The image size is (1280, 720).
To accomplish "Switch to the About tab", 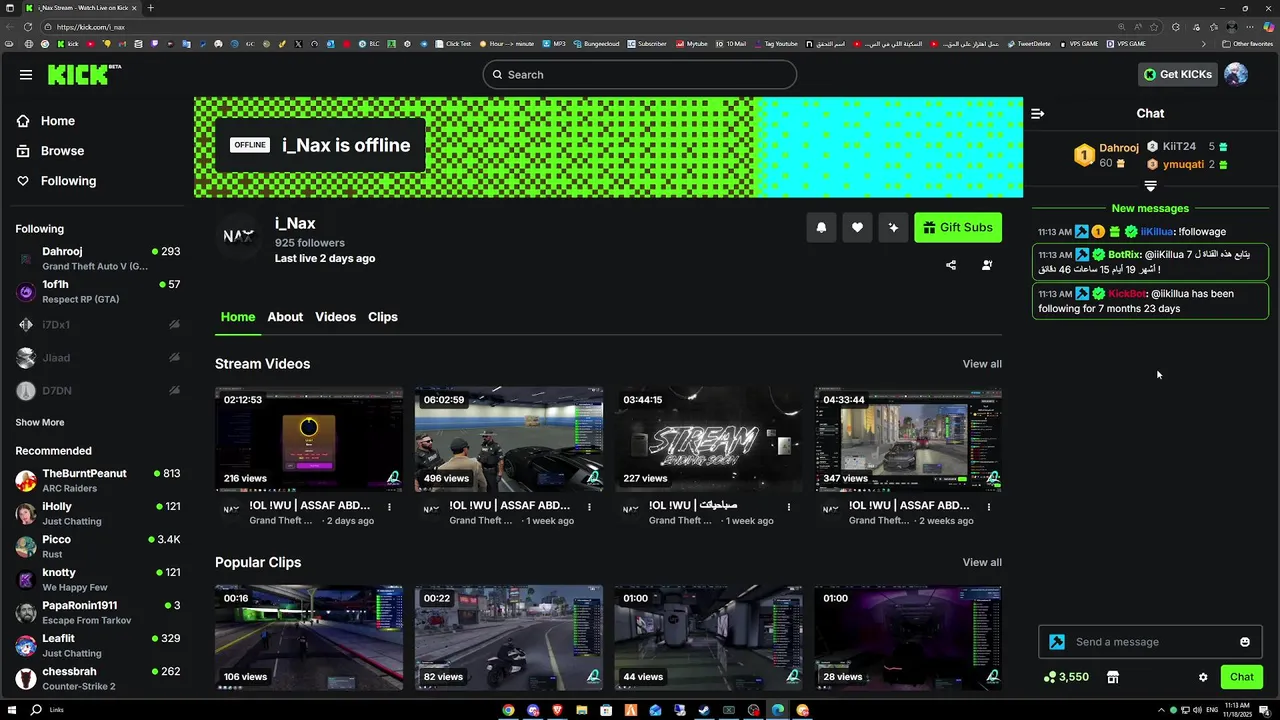I will pos(285,316).
